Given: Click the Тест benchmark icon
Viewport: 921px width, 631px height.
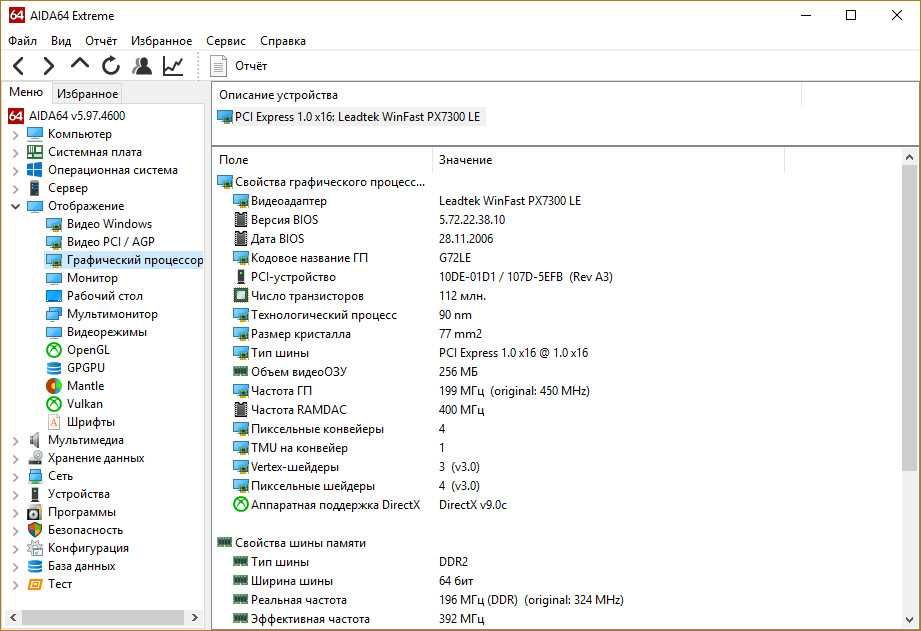Looking at the screenshot, I should tap(35, 585).
